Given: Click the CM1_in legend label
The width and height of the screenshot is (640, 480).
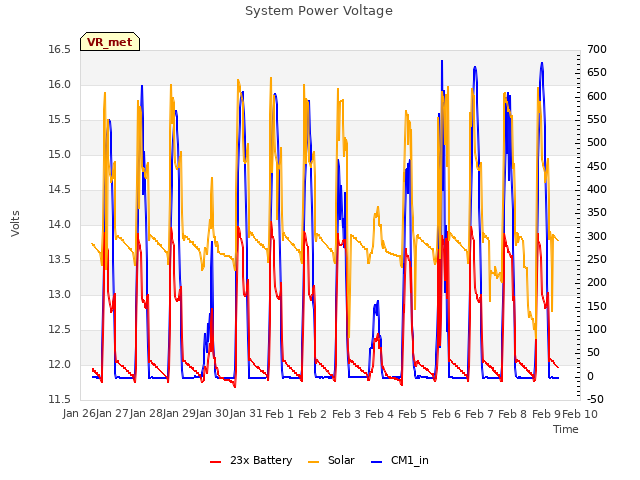Looking at the screenshot, I should coord(409,460).
